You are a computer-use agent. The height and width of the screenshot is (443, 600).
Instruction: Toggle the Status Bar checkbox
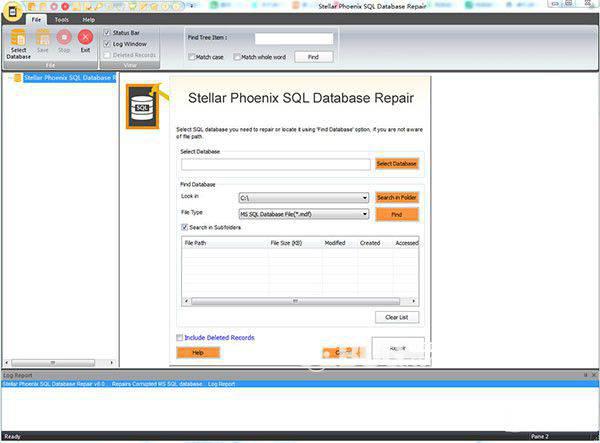point(107,33)
